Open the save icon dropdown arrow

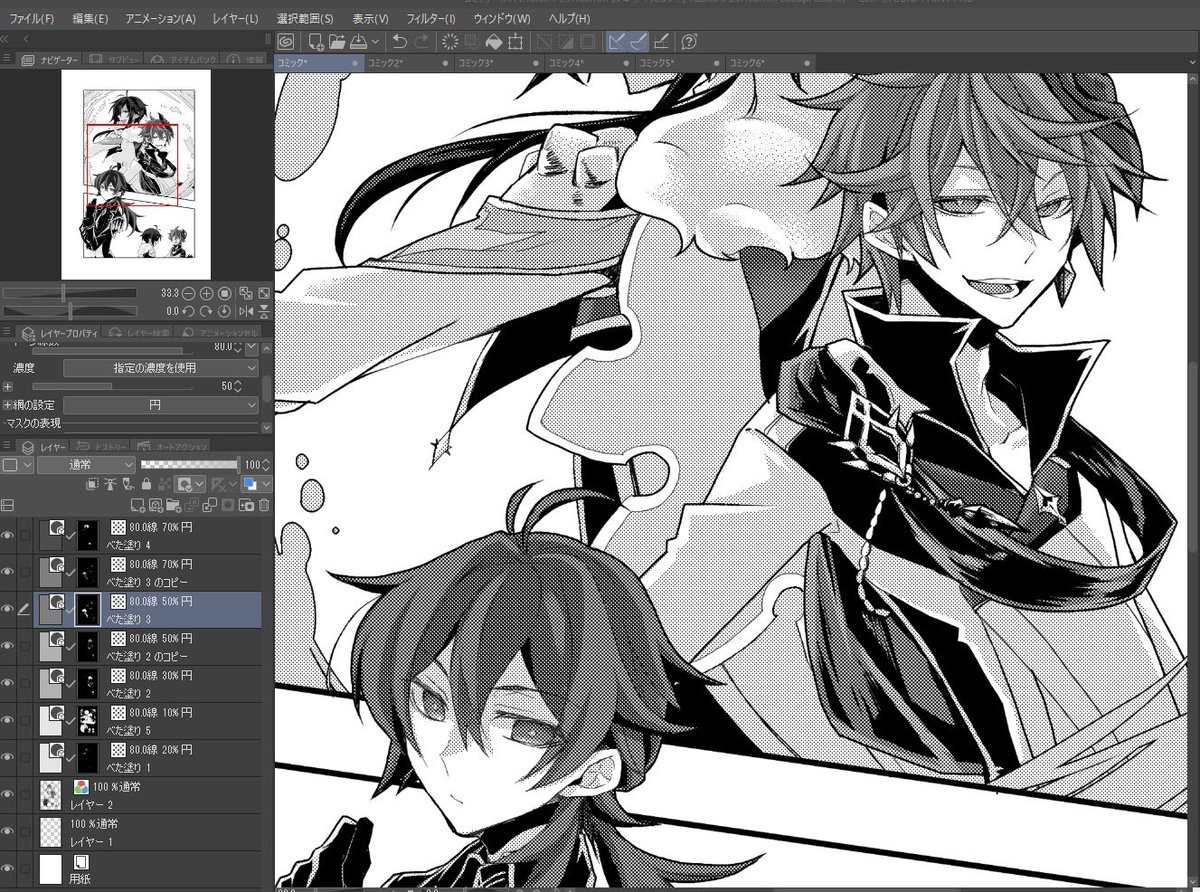pos(375,42)
